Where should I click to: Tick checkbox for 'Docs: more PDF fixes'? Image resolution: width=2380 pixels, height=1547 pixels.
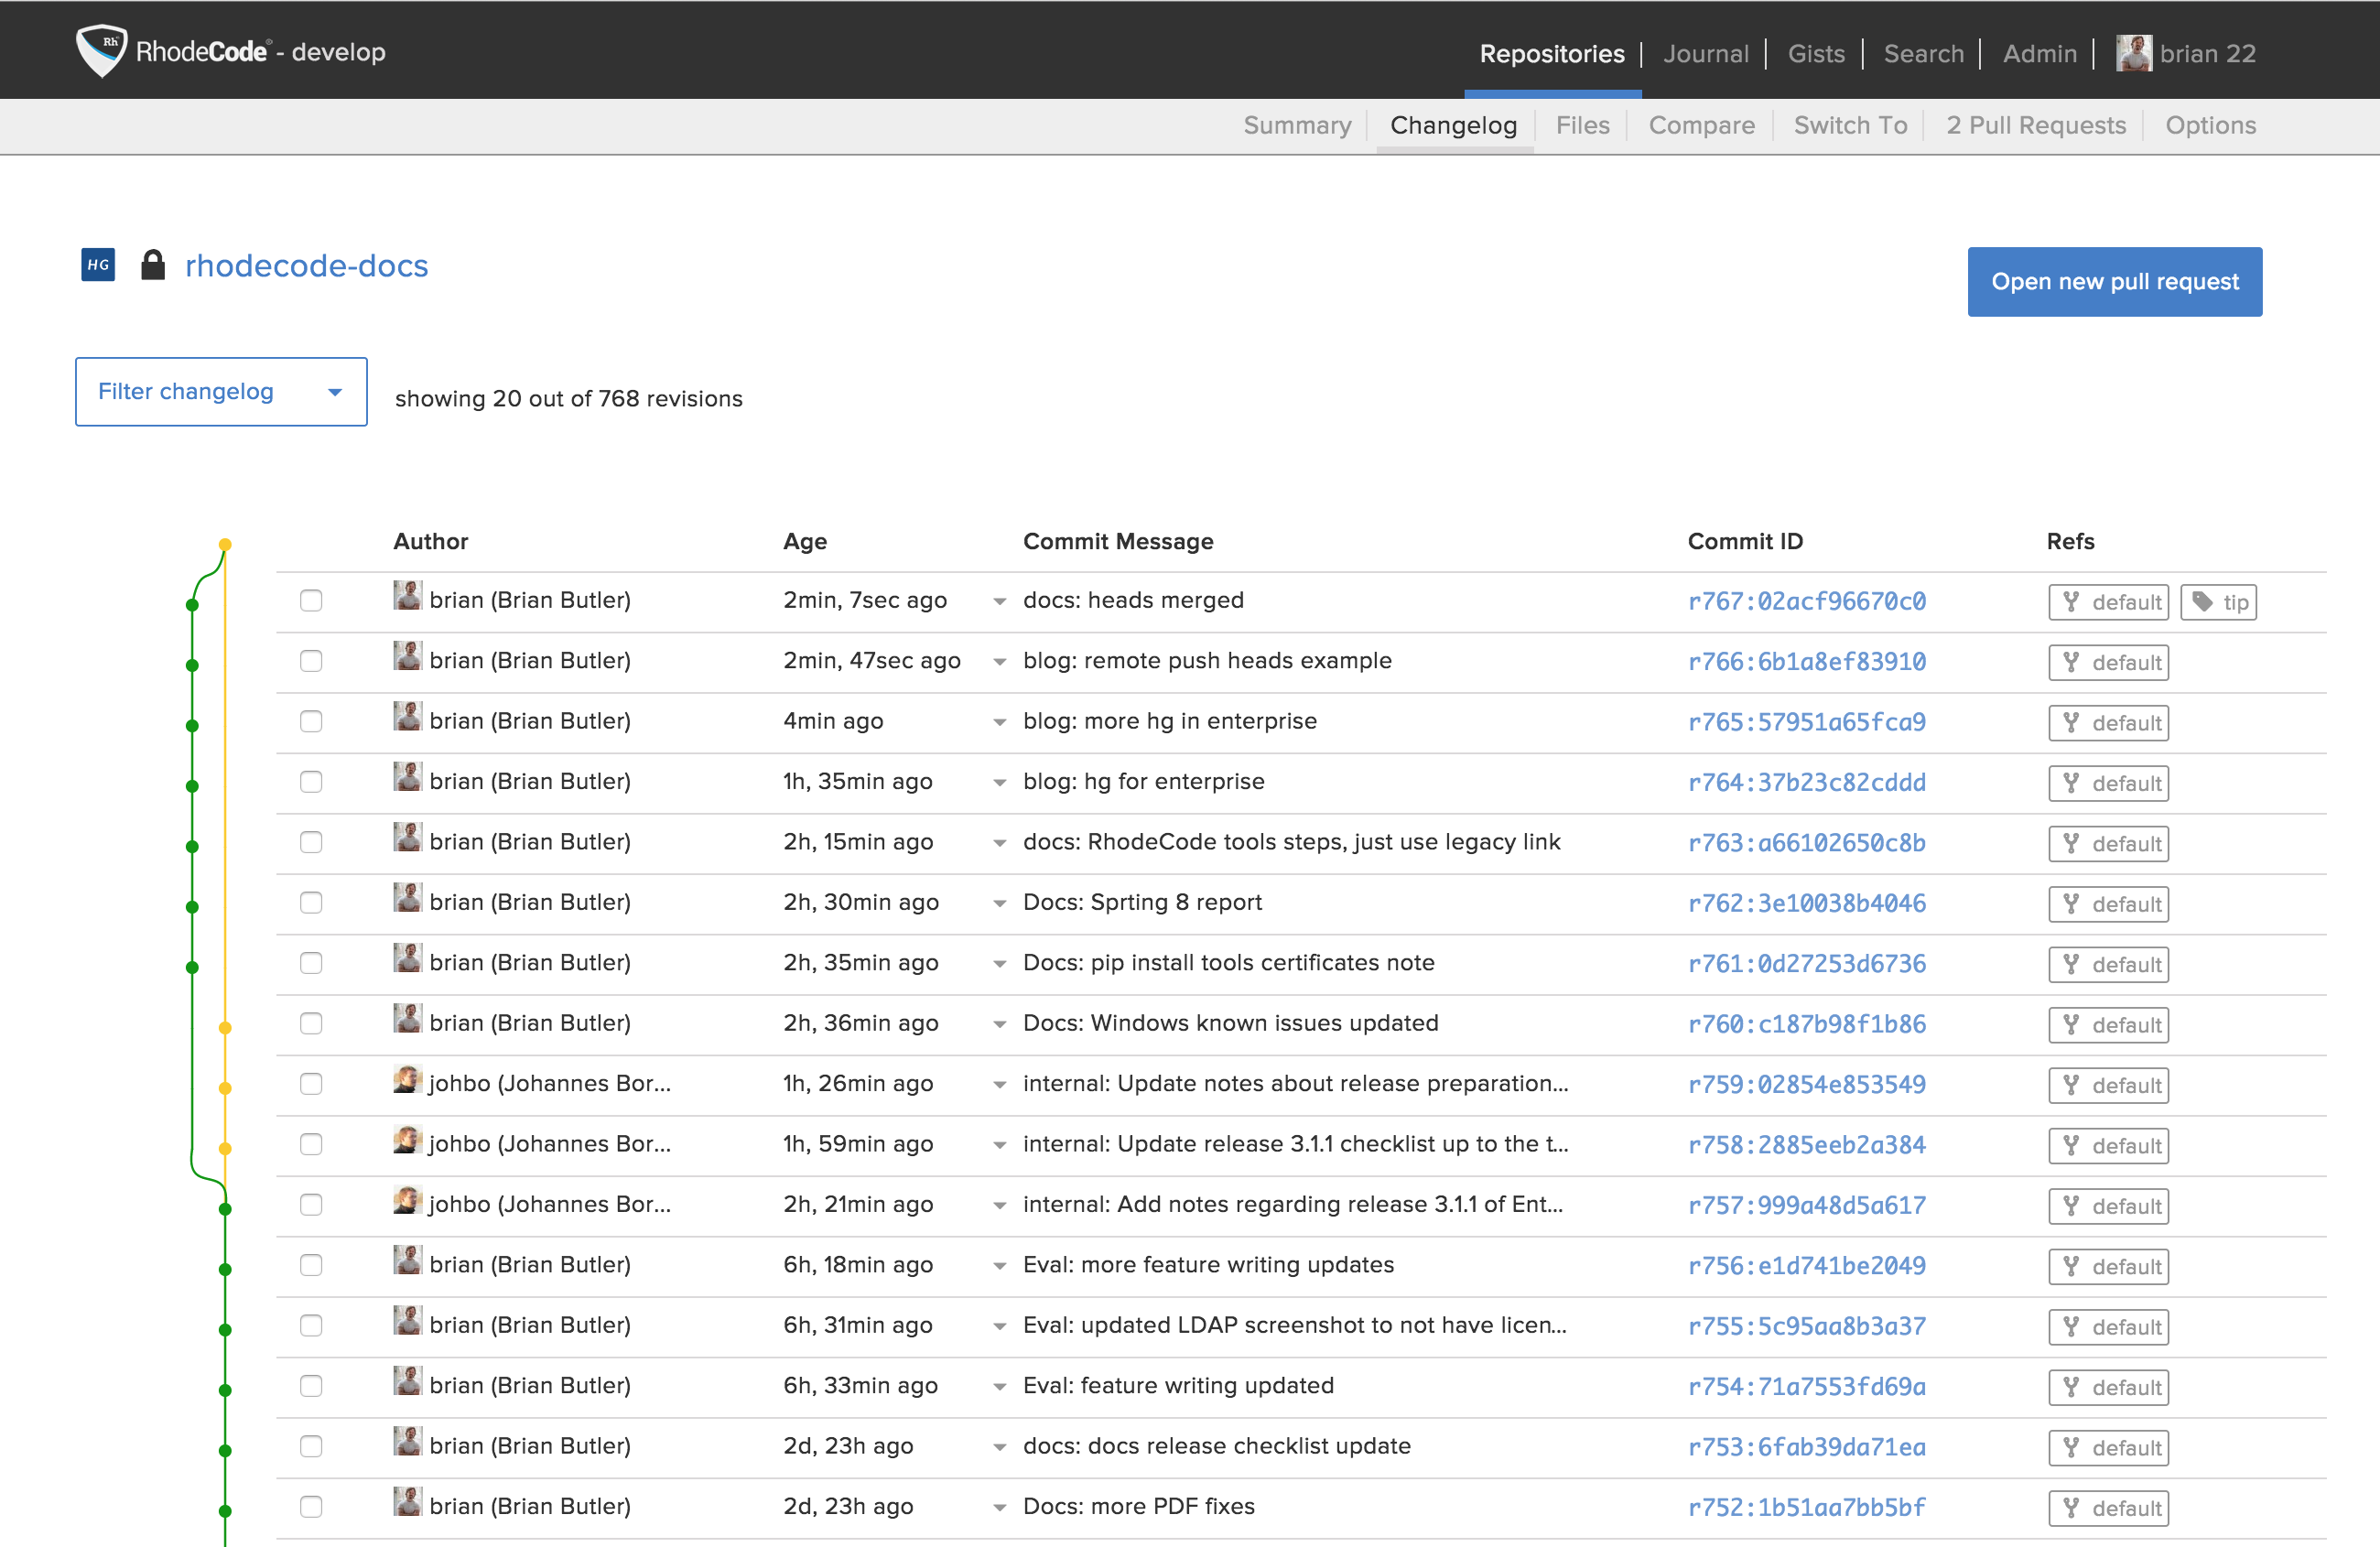coord(311,1507)
